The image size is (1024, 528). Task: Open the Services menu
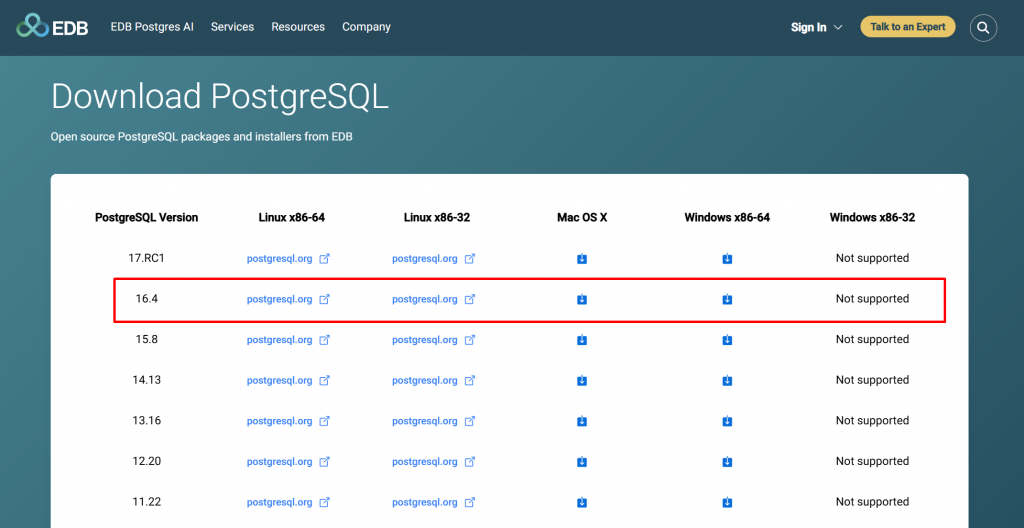(232, 27)
